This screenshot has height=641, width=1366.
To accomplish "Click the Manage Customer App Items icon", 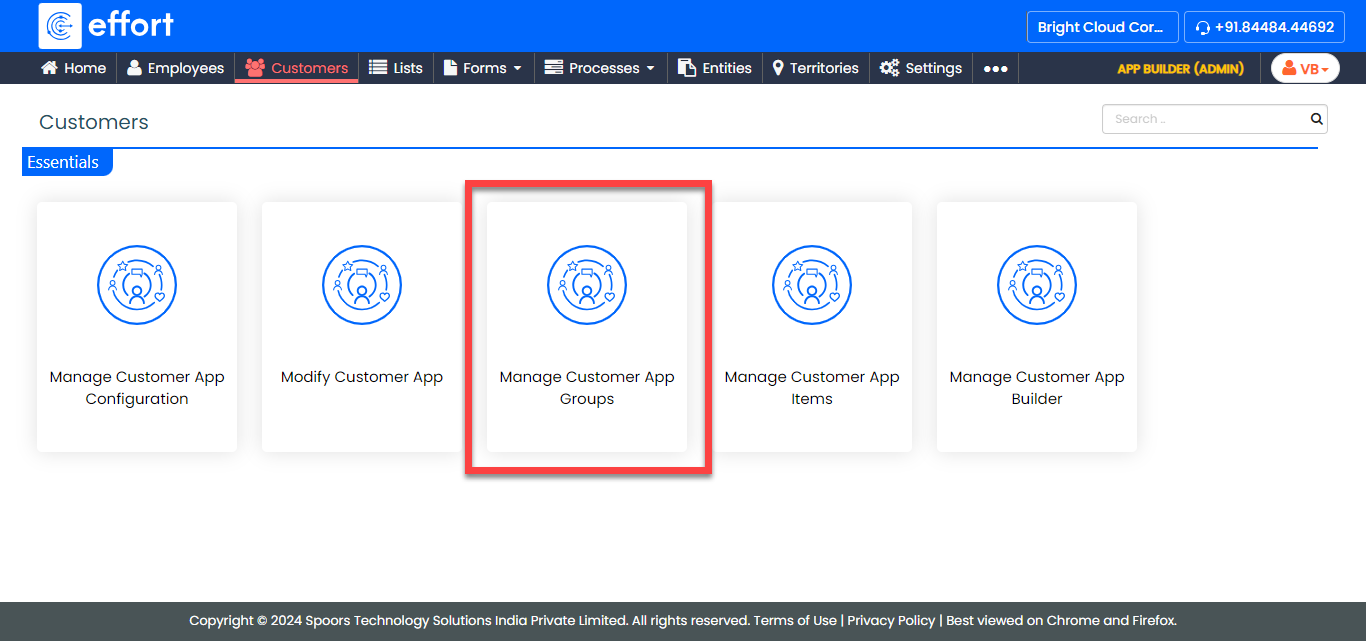I will point(812,286).
